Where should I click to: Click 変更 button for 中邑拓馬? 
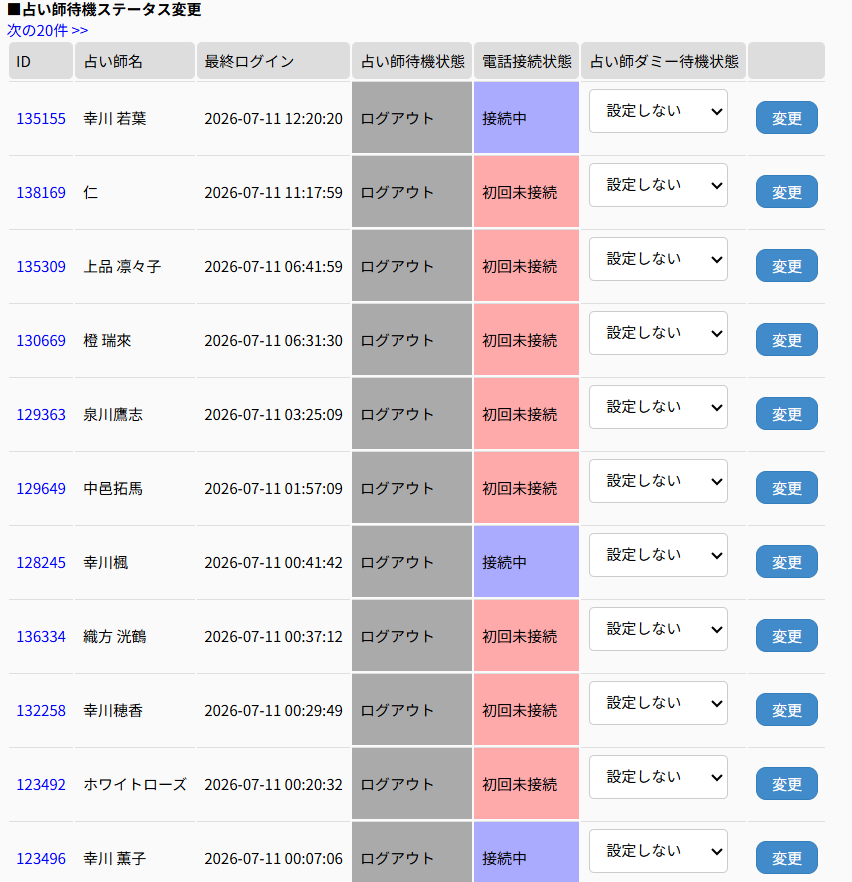[x=786, y=488]
